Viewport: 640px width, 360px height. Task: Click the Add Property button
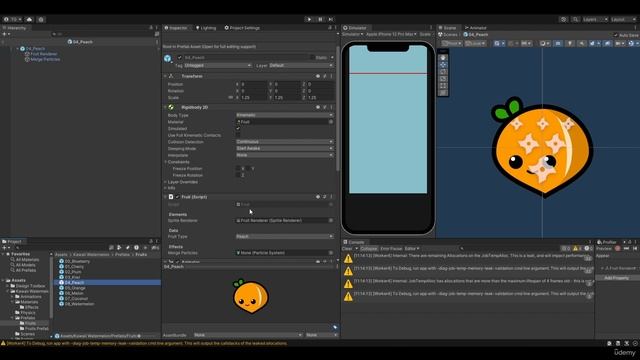616,278
